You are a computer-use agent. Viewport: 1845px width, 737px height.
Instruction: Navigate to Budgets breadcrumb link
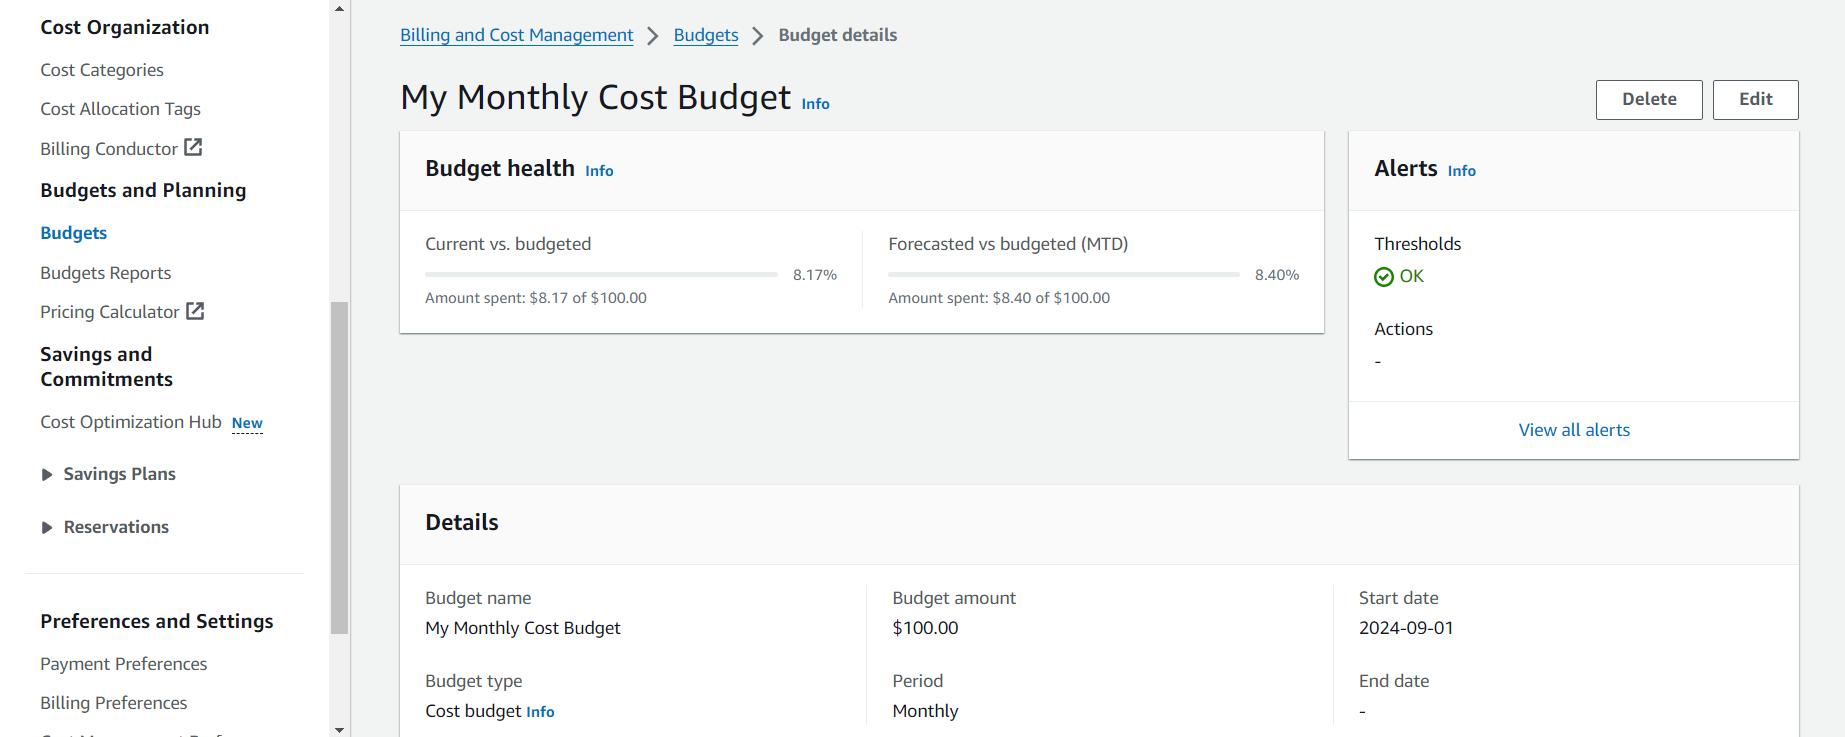tap(706, 35)
